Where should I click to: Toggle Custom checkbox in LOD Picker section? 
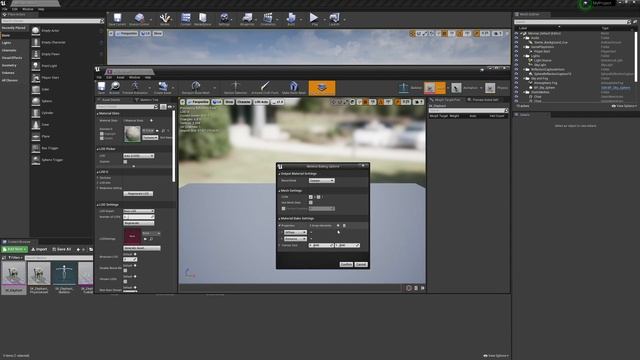click(x=125, y=162)
